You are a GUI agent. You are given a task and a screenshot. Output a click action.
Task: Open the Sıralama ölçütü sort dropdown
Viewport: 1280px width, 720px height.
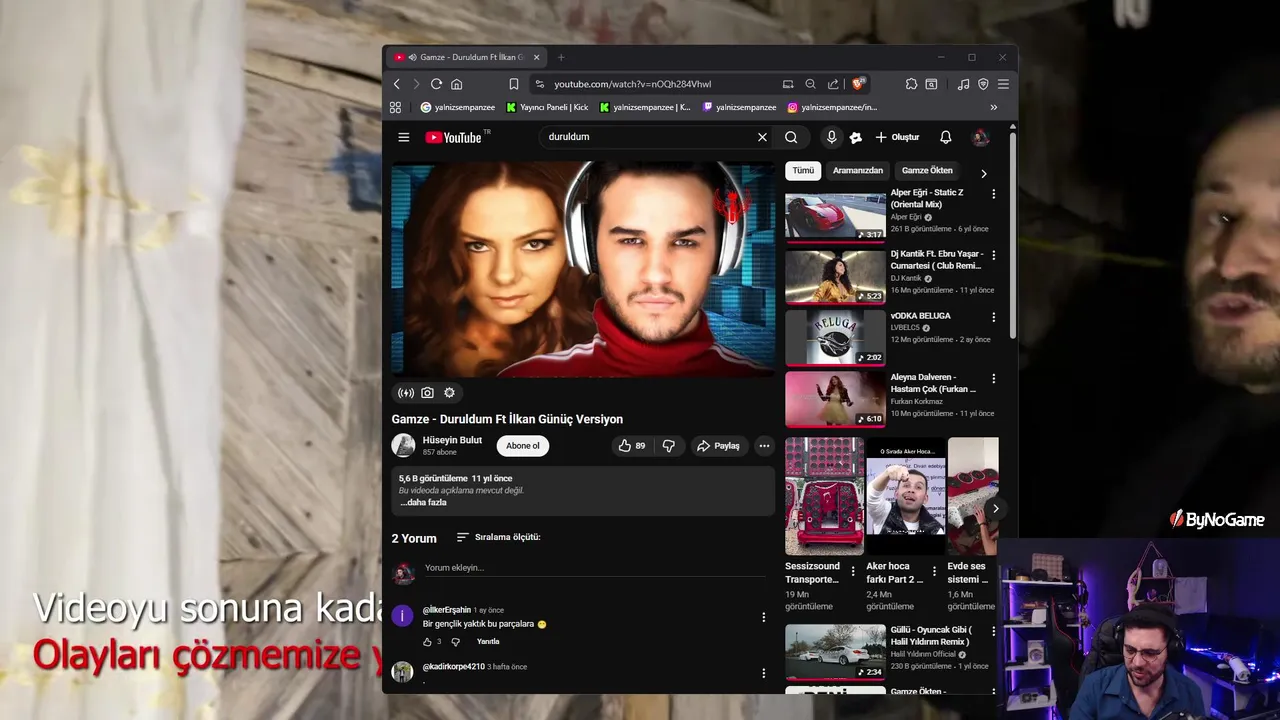point(498,537)
